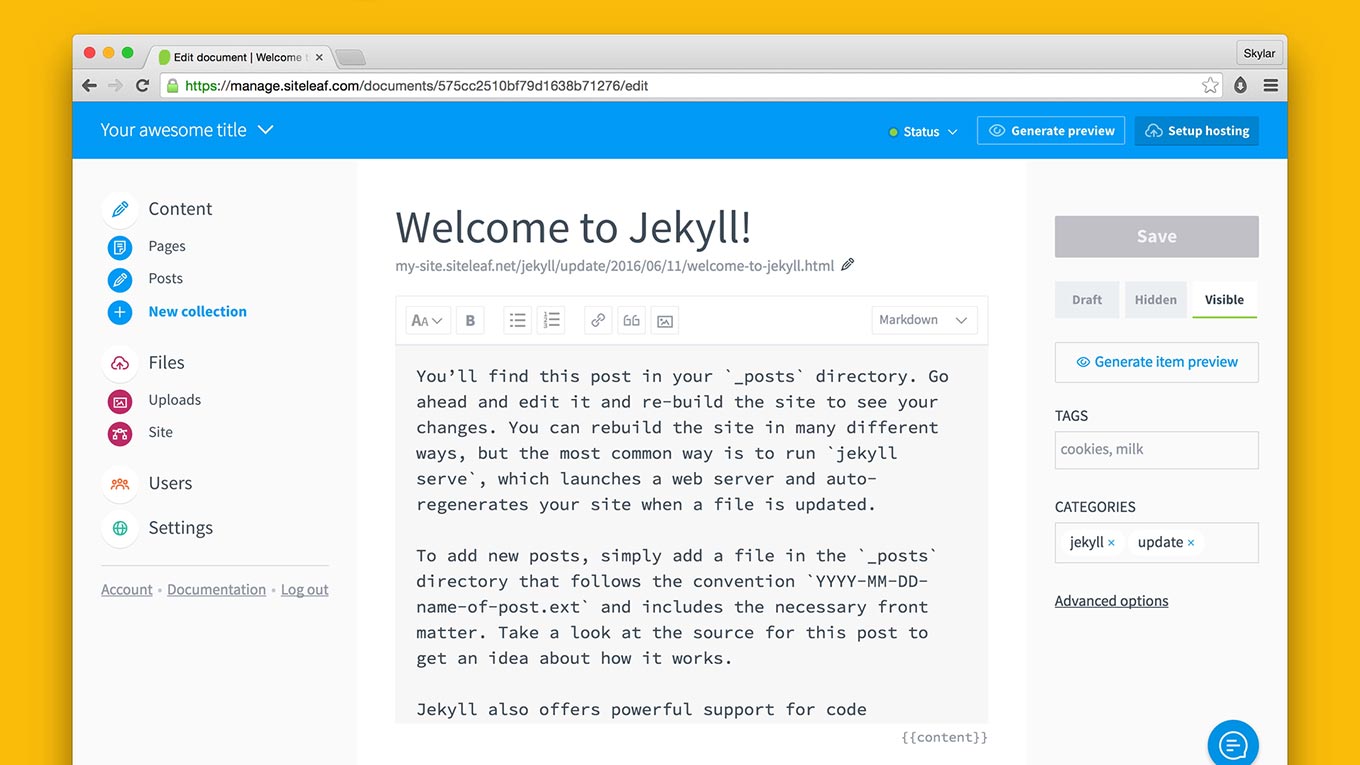
Task: Open the Posts section
Action: 166,279
